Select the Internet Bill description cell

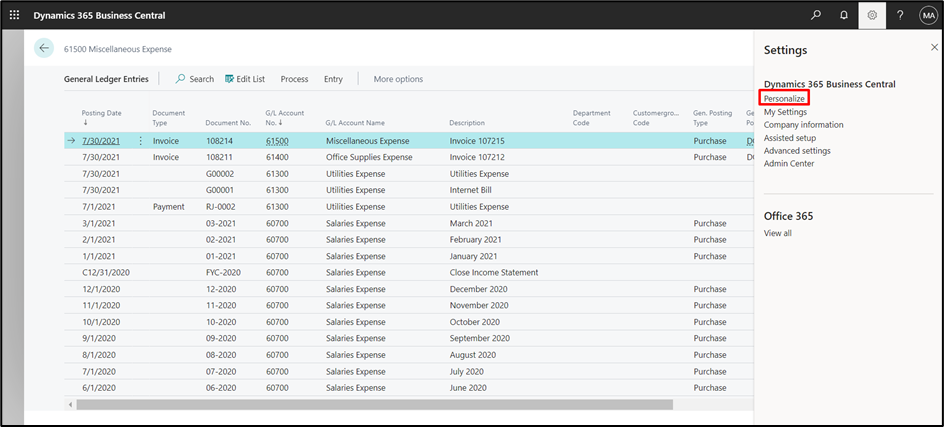470,190
